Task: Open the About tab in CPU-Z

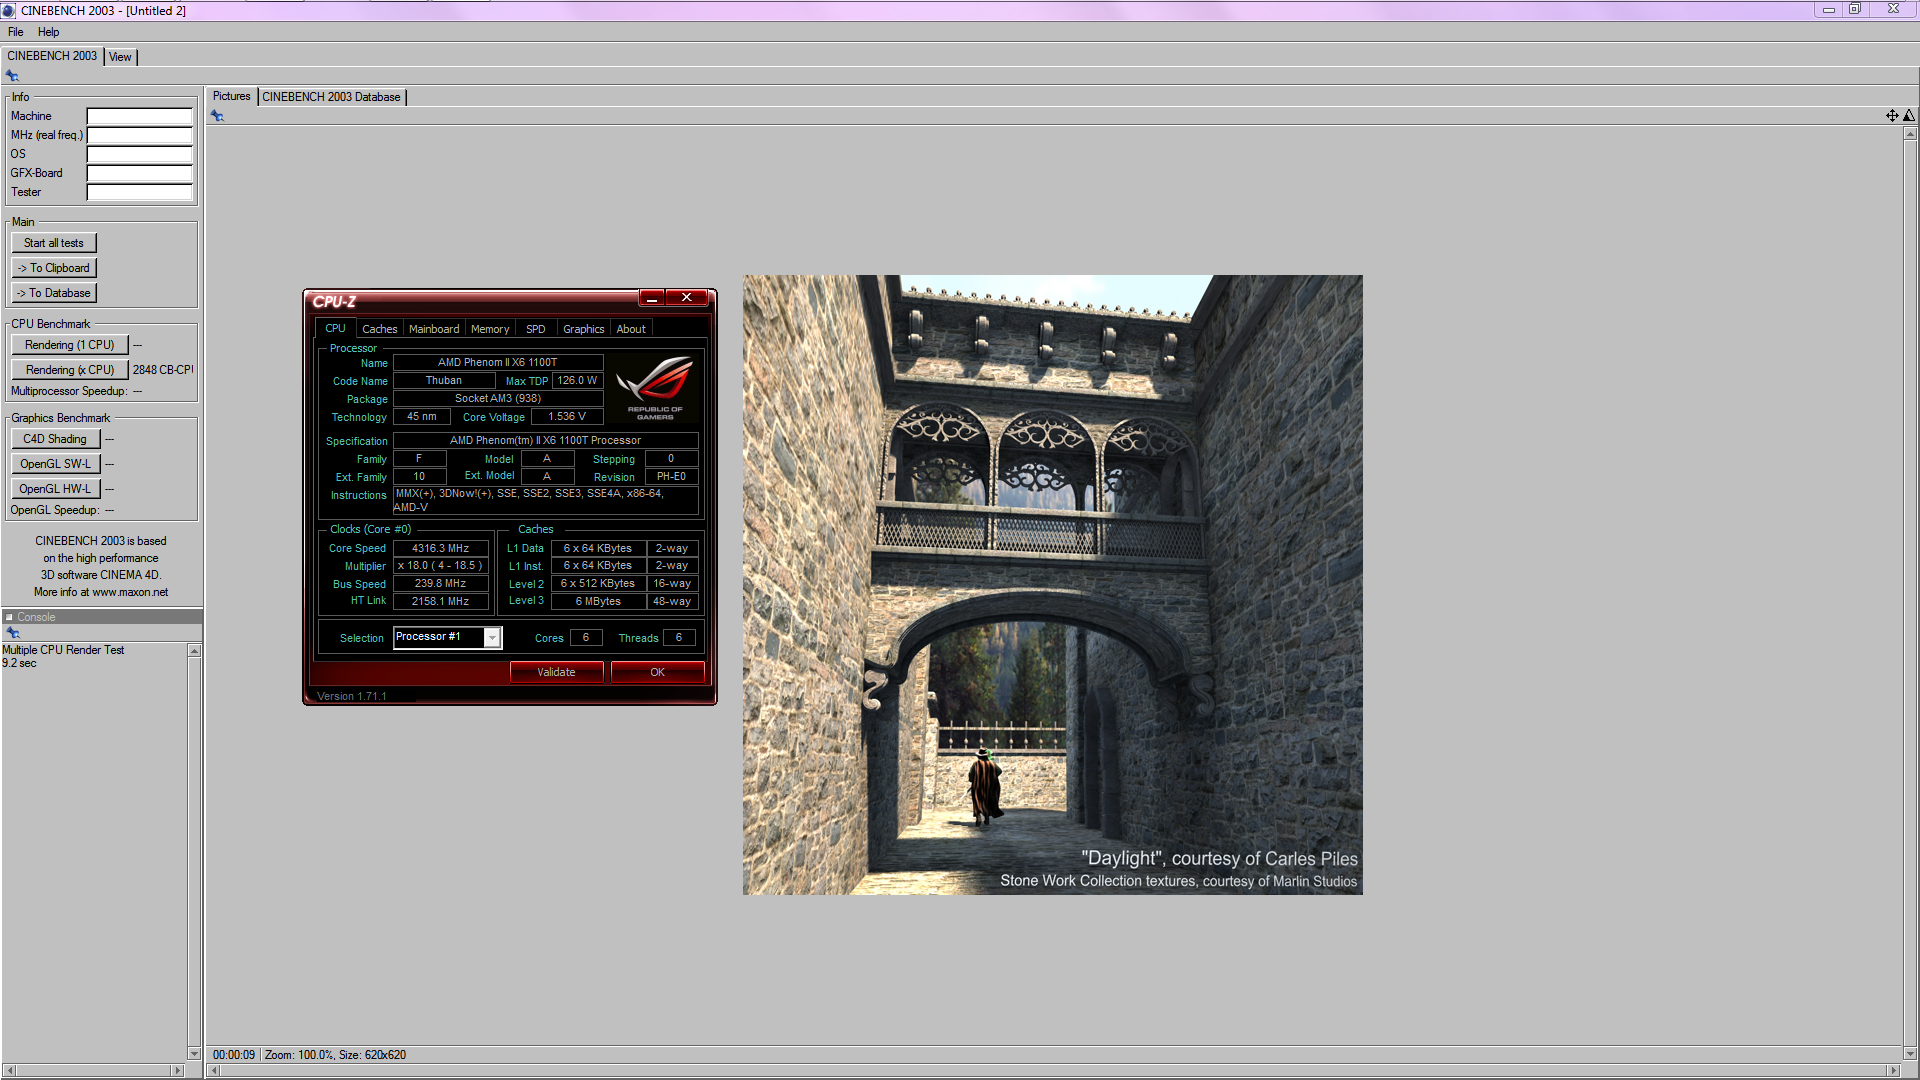Action: tap(631, 329)
